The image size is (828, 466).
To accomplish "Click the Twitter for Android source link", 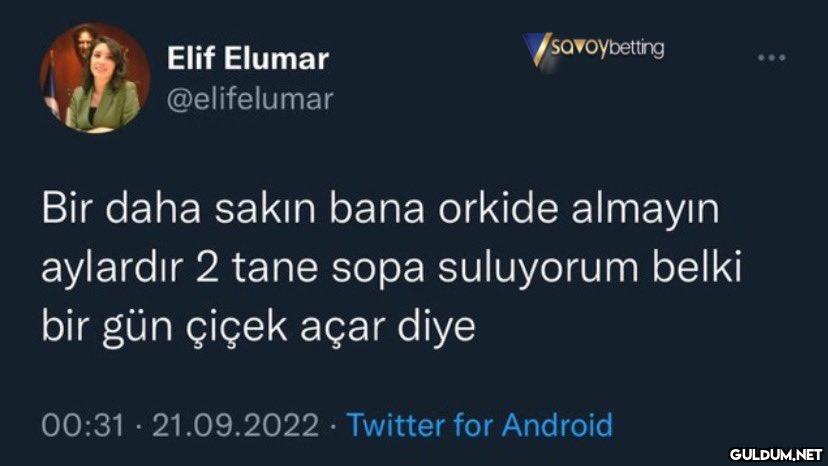I will click(x=479, y=425).
